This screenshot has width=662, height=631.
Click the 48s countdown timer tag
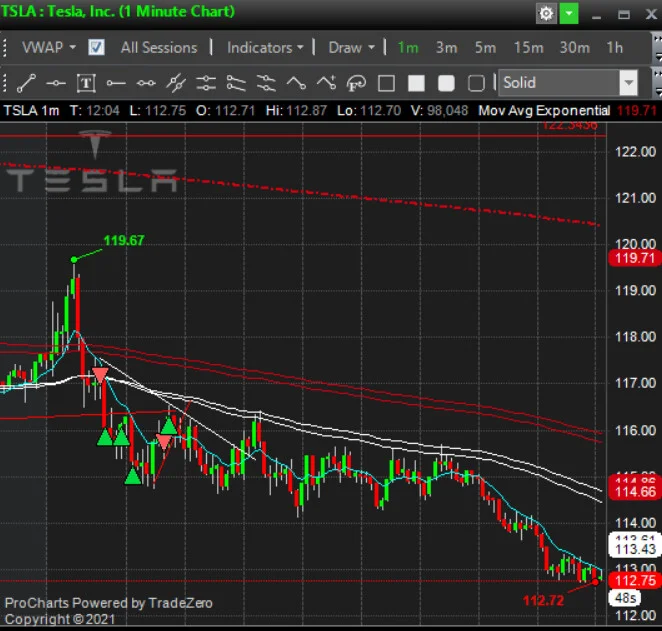625,598
